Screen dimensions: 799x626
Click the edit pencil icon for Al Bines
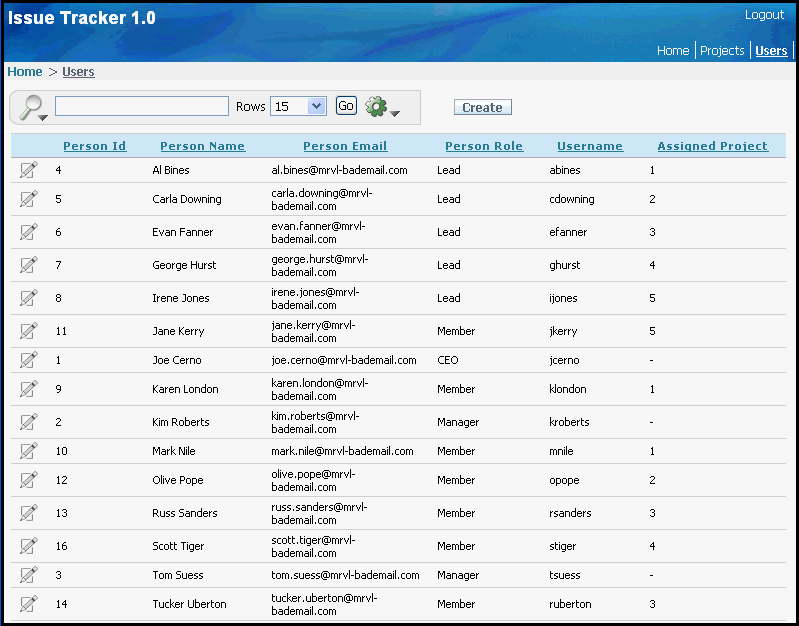pyautogui.click(x=28, y=170)
